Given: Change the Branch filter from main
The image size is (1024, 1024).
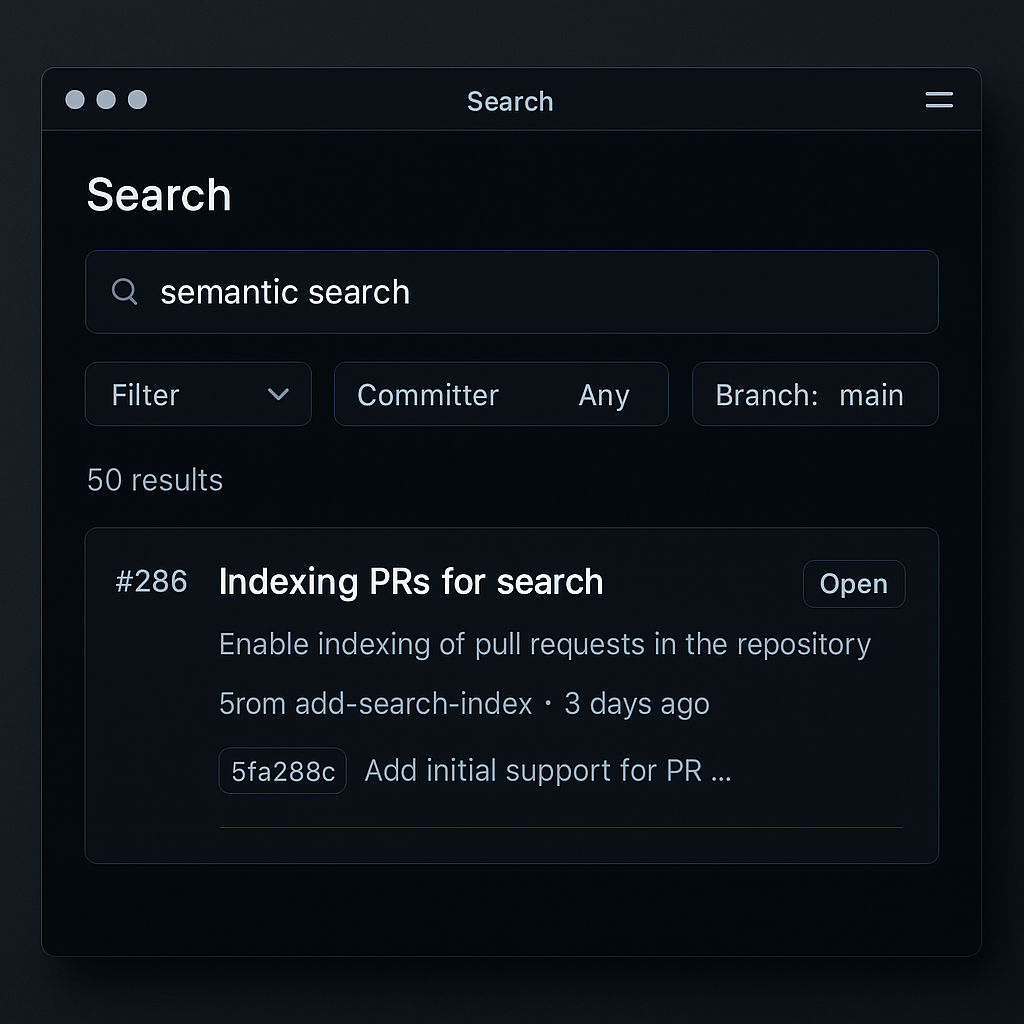Looking at the screenshot, I should point(814,394).
